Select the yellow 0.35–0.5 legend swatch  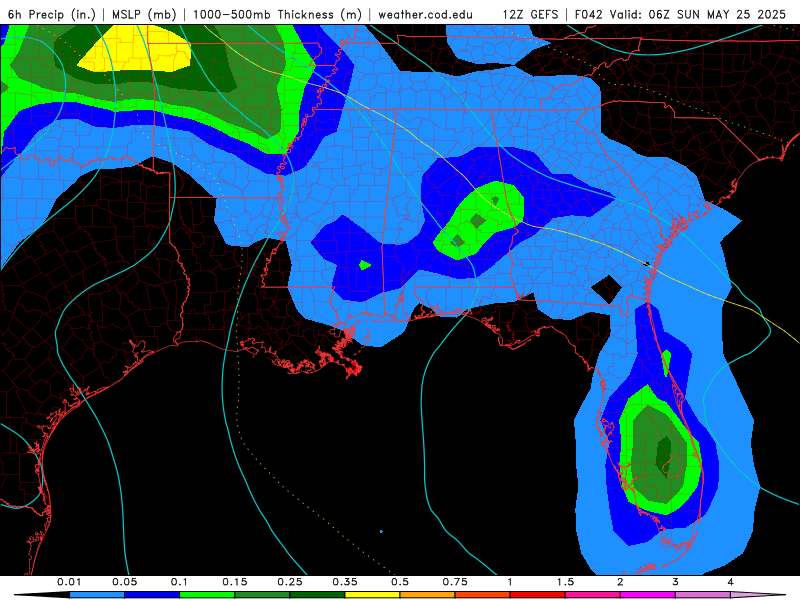point(372,595)
